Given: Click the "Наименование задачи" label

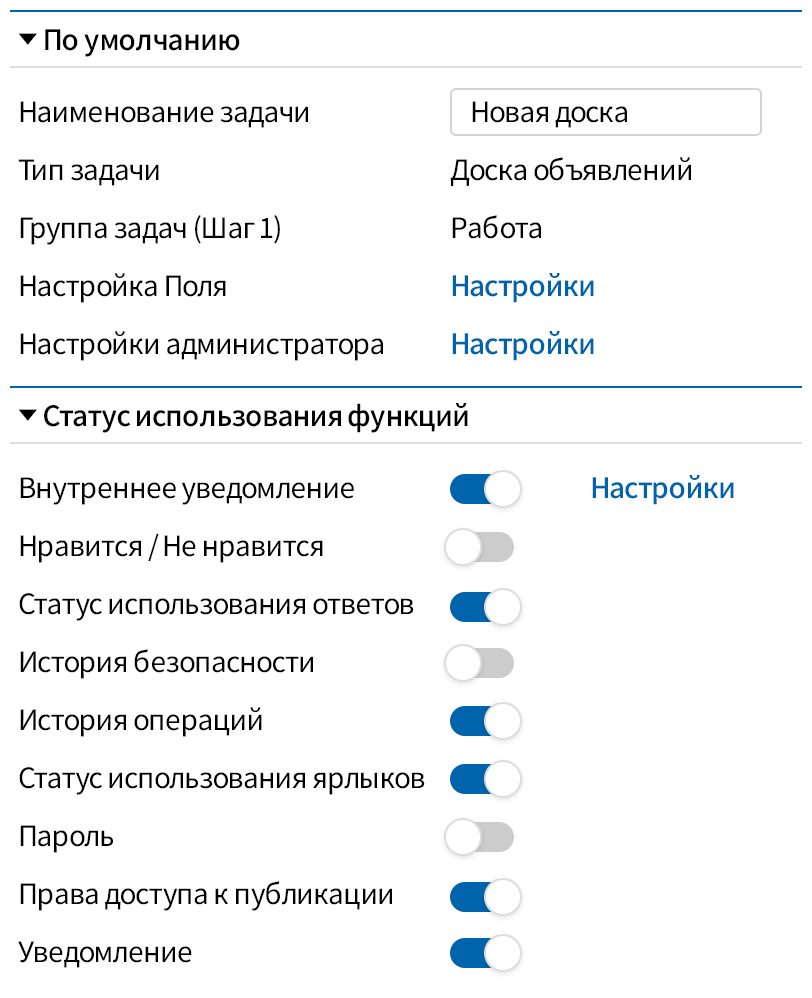Looking at the screenshot, I should click(x=164, y=113).
